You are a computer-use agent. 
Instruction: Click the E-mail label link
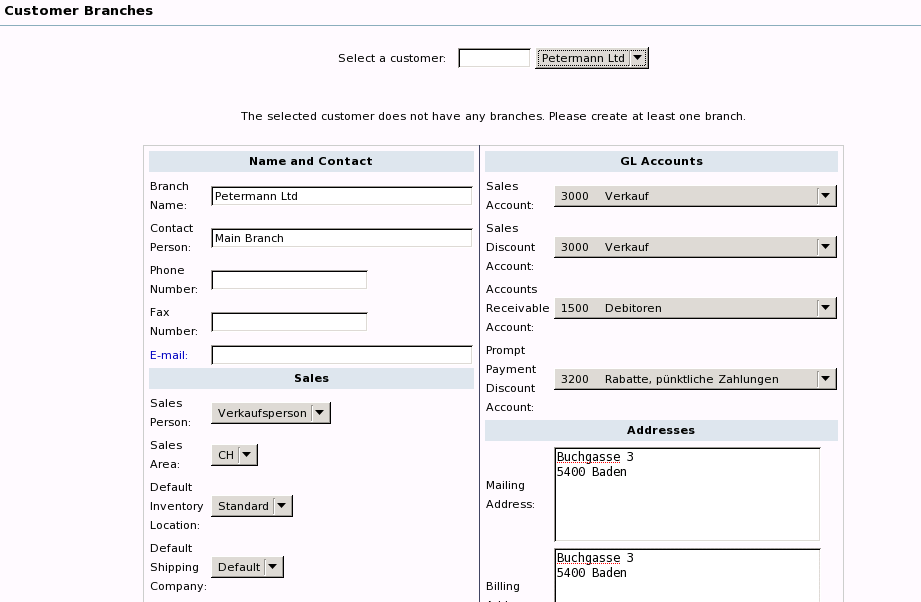pyautogui.click(x=169, y=355)
